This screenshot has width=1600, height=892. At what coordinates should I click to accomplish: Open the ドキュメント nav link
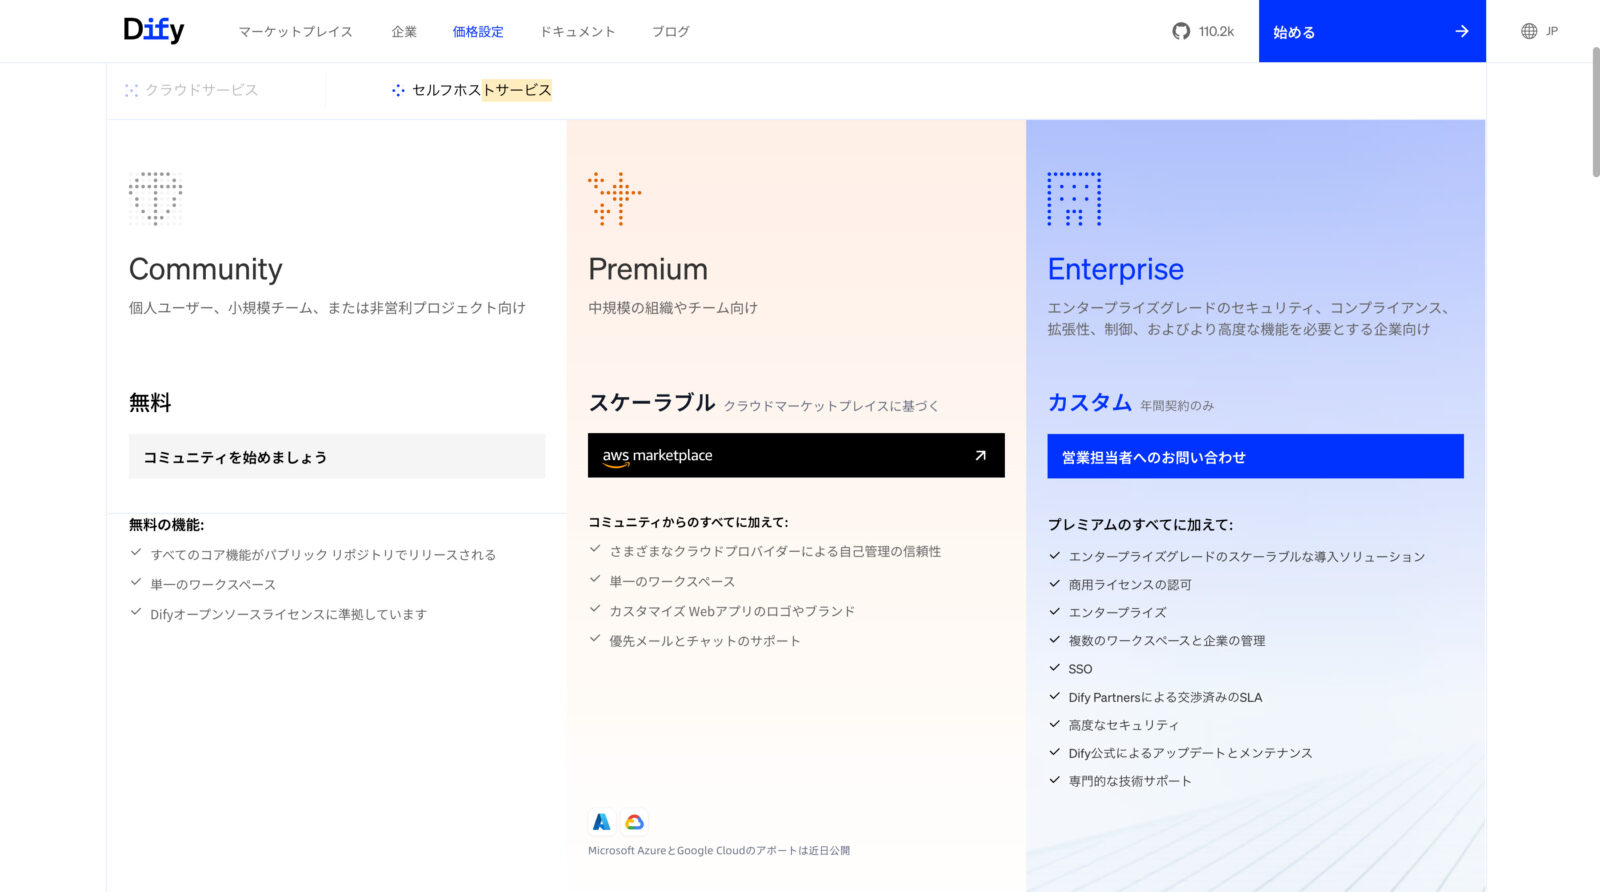point(578,32)
